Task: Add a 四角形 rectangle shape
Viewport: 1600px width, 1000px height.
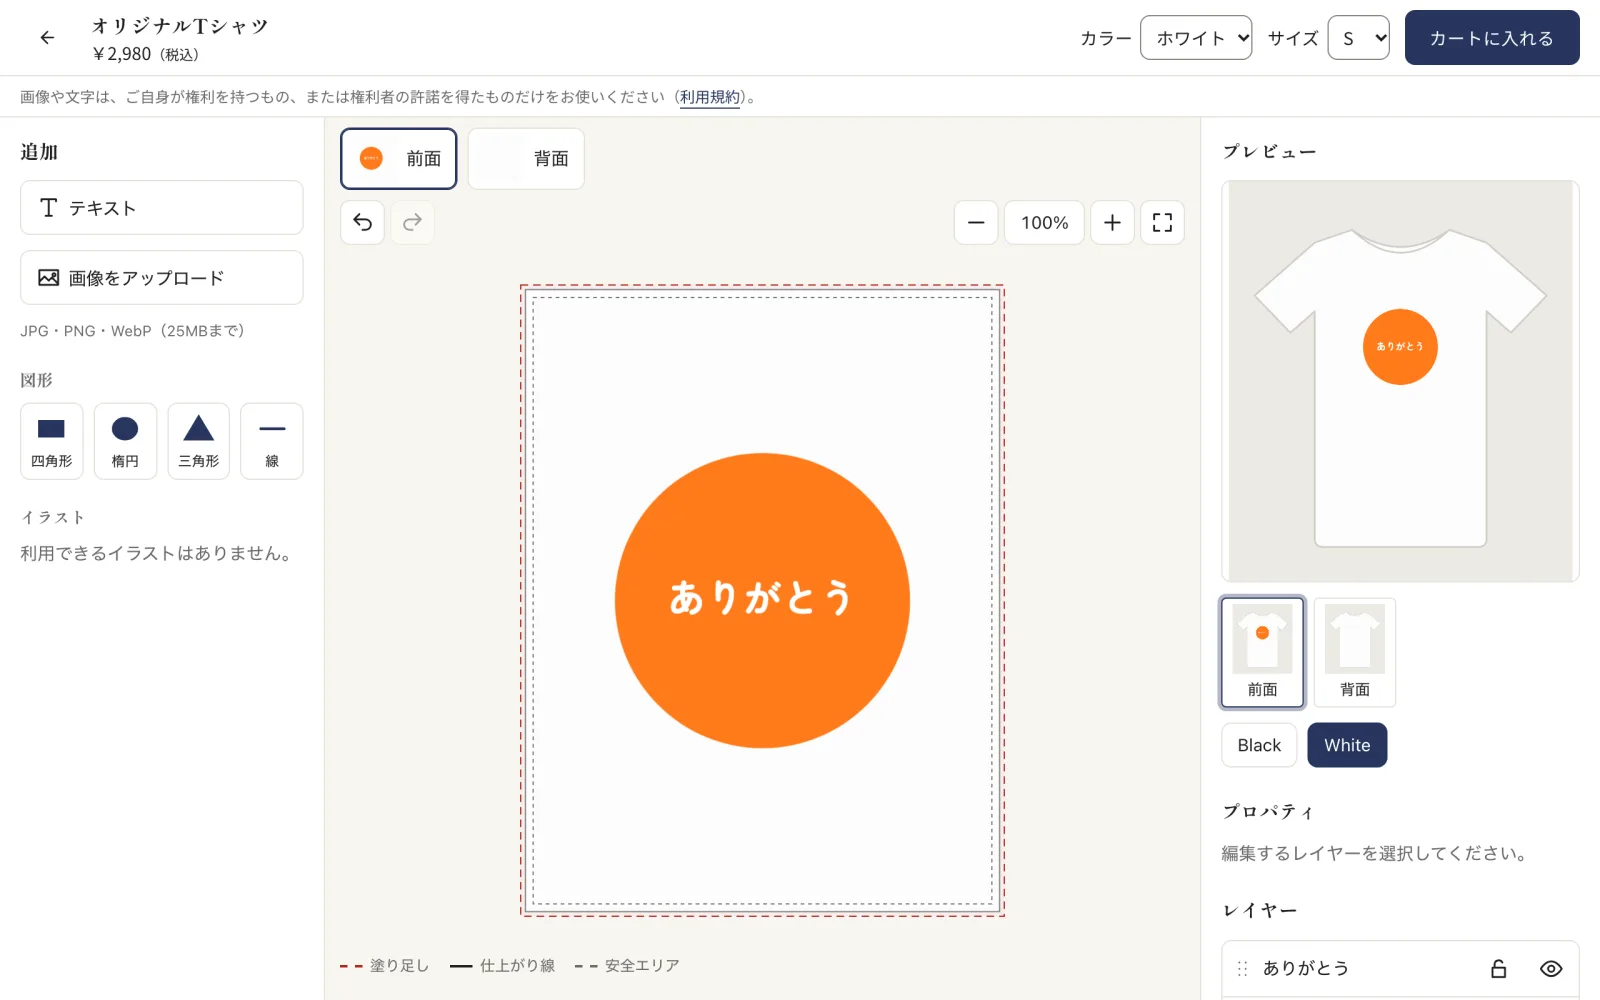Action: 52,441
